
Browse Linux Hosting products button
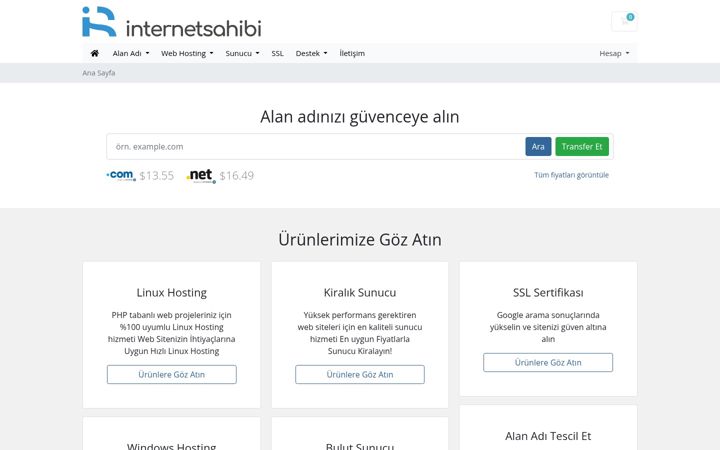(x=172, y=375)
